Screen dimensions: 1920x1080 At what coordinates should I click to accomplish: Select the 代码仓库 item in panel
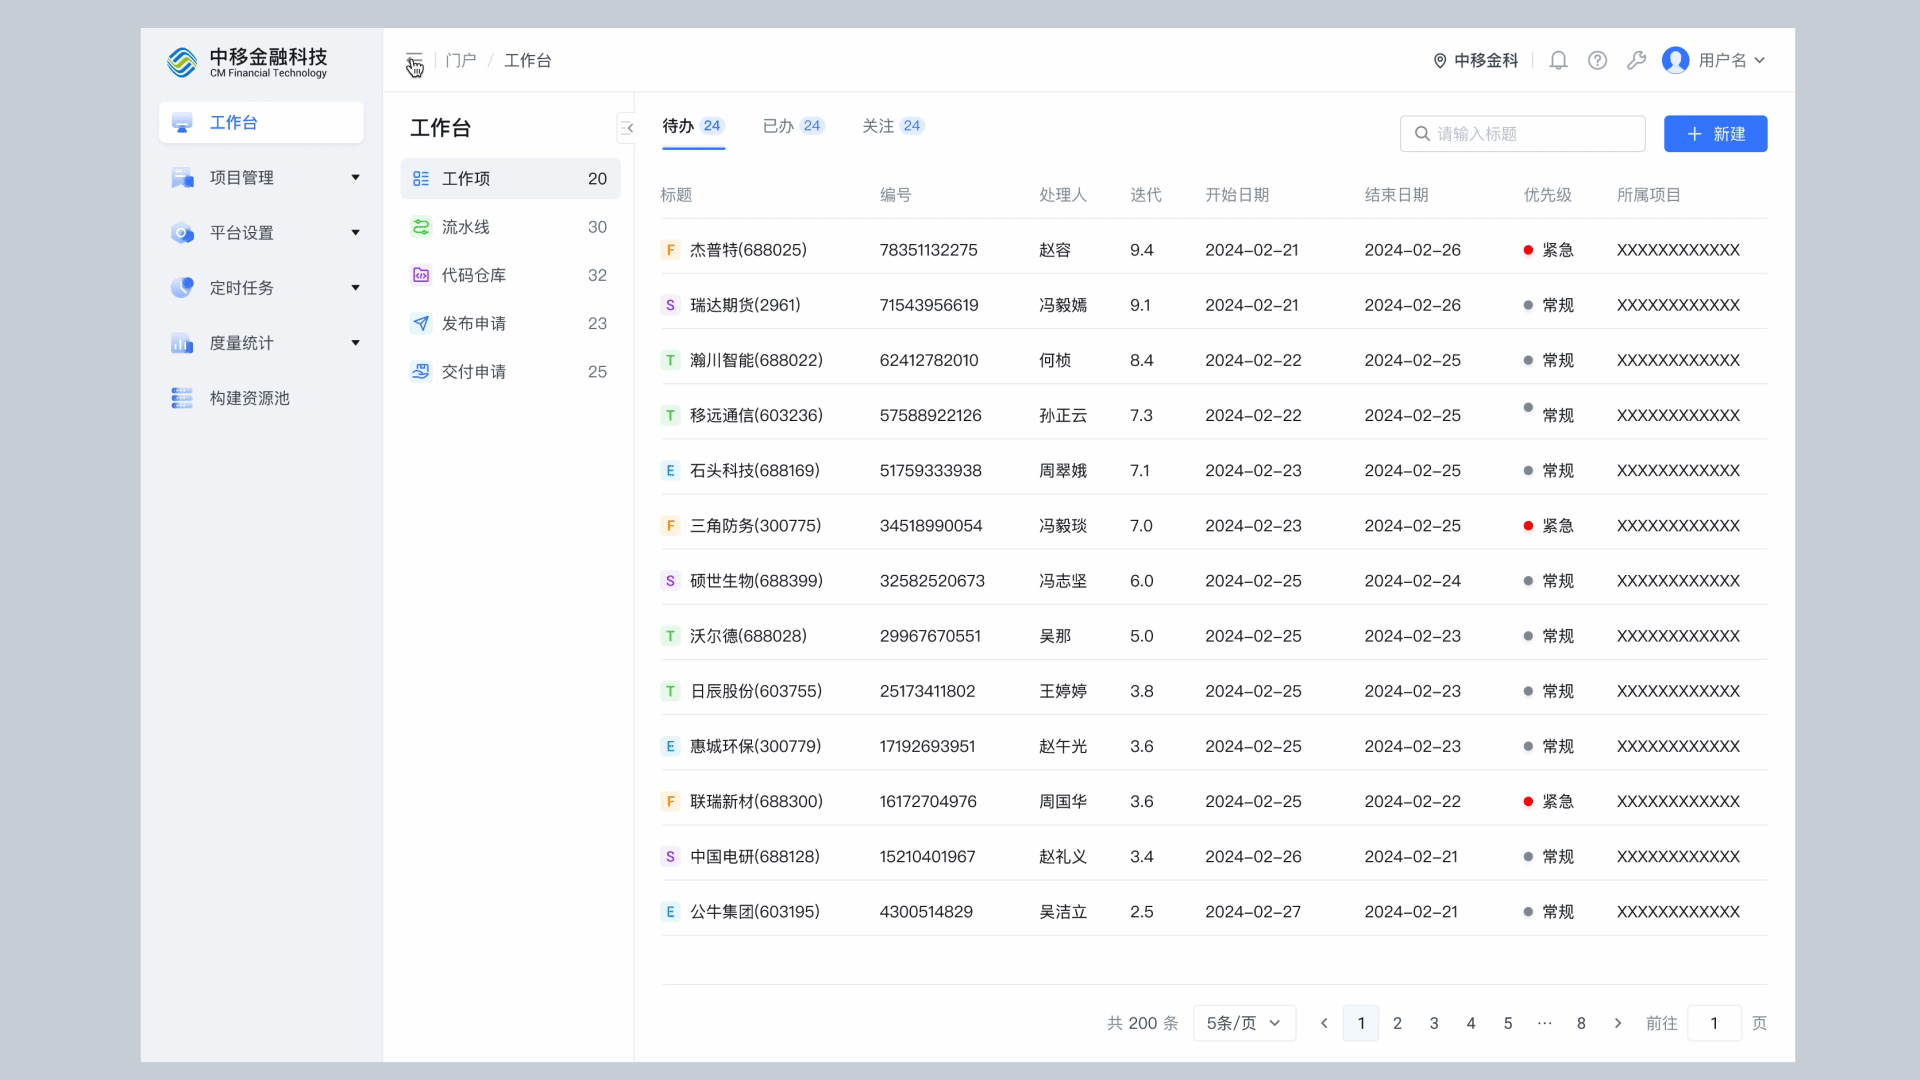click(510, 275)
